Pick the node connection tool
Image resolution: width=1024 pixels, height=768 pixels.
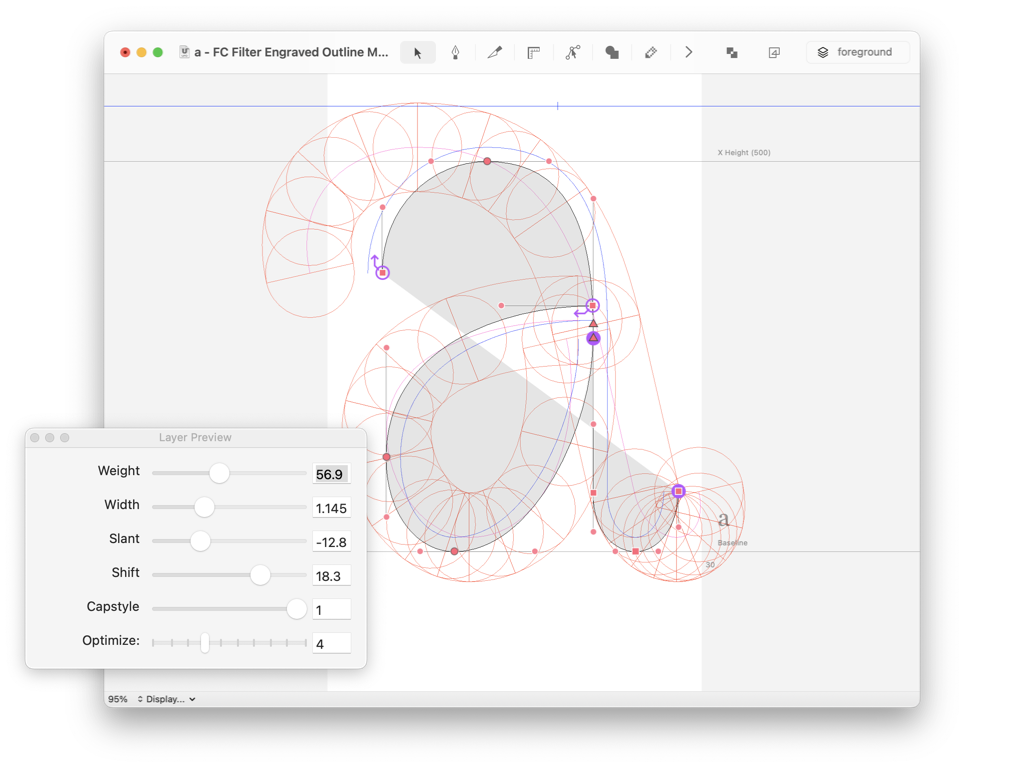tap(573, 53)
